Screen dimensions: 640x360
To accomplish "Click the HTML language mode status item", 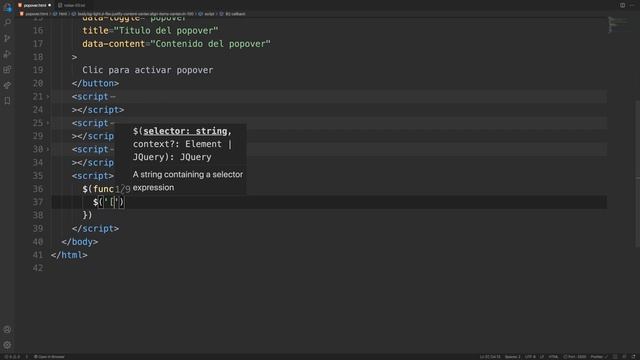I will (x=553, y=357).
